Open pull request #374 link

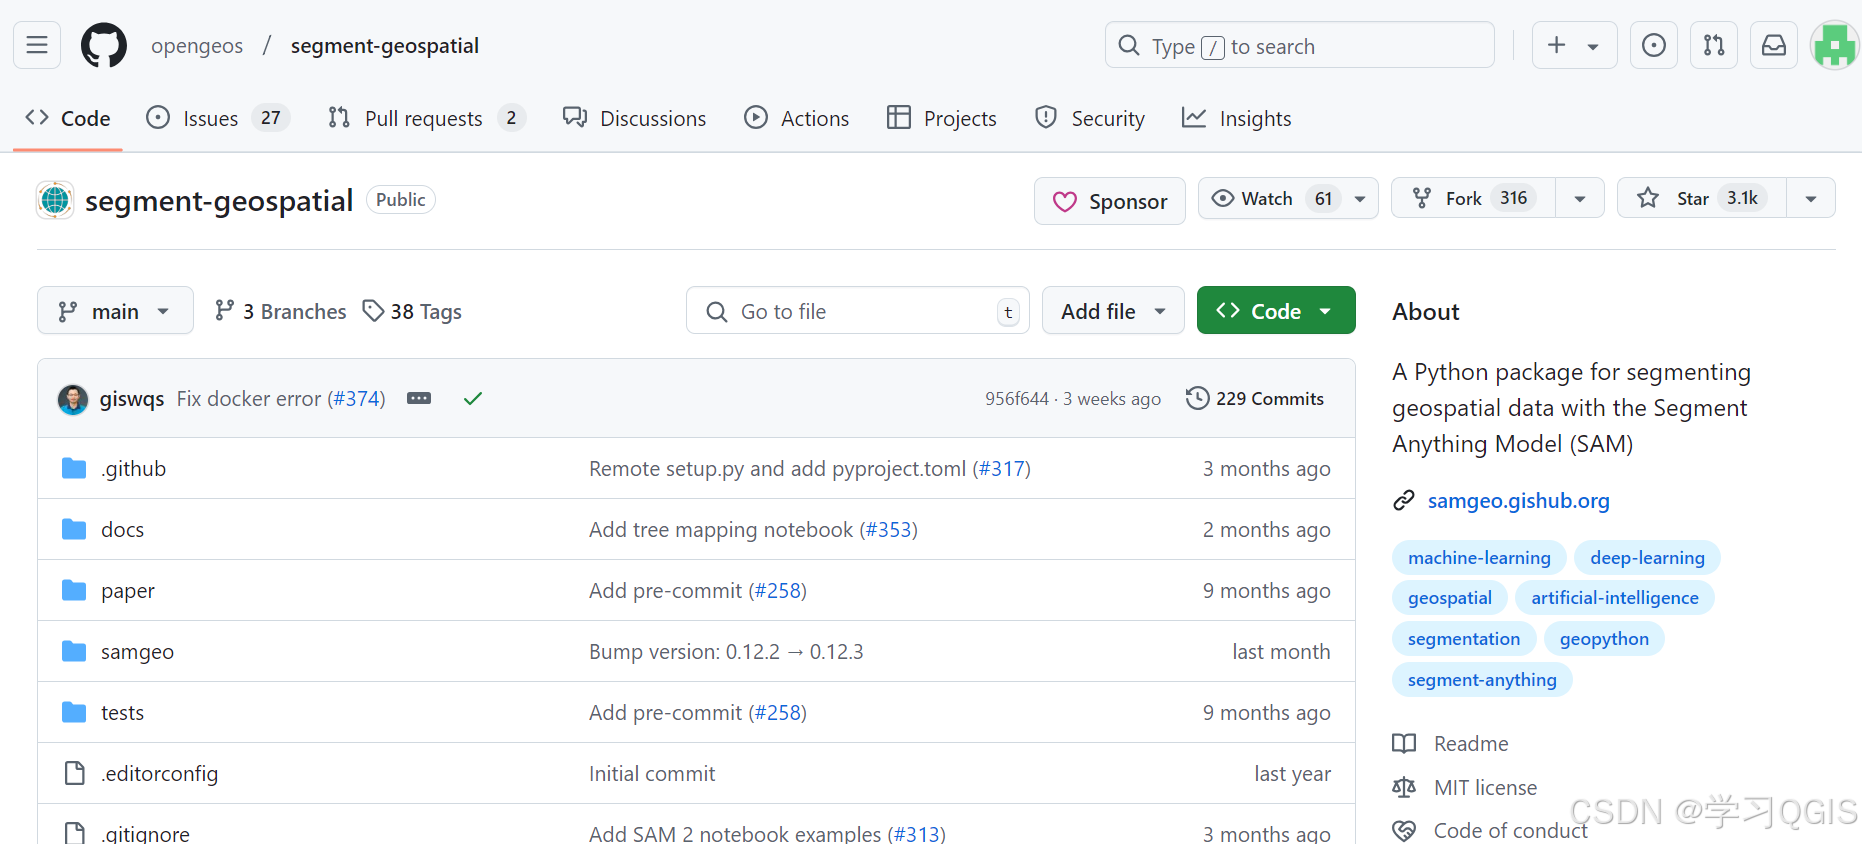point(358,399)
